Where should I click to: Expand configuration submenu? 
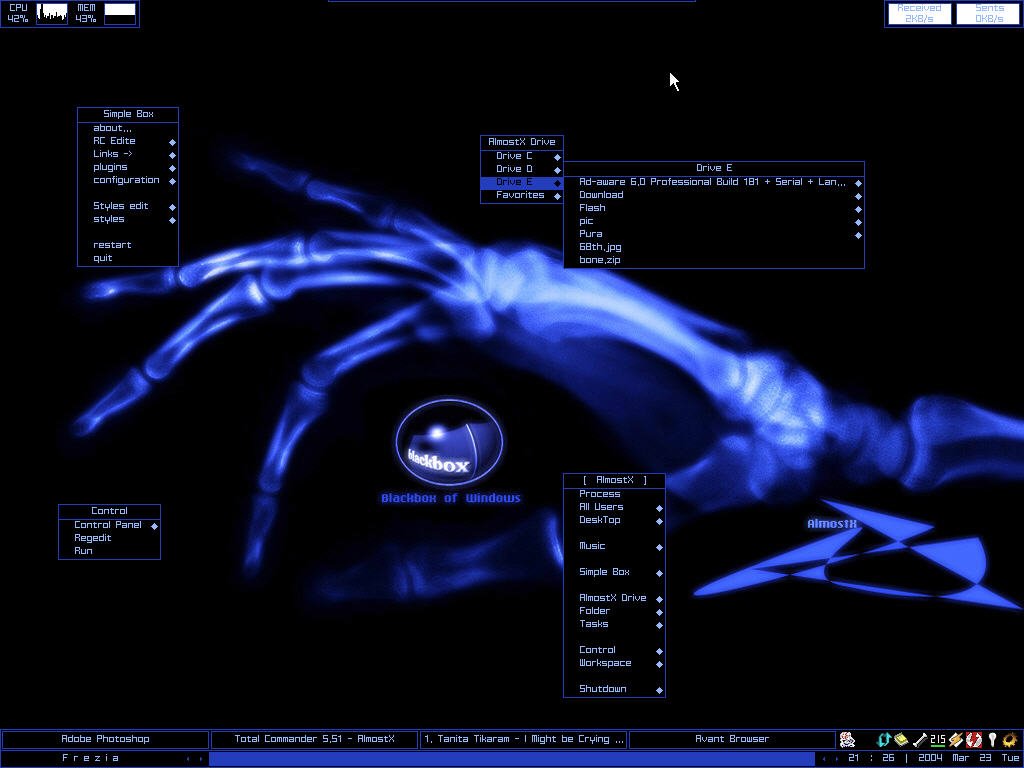[128, 180]
